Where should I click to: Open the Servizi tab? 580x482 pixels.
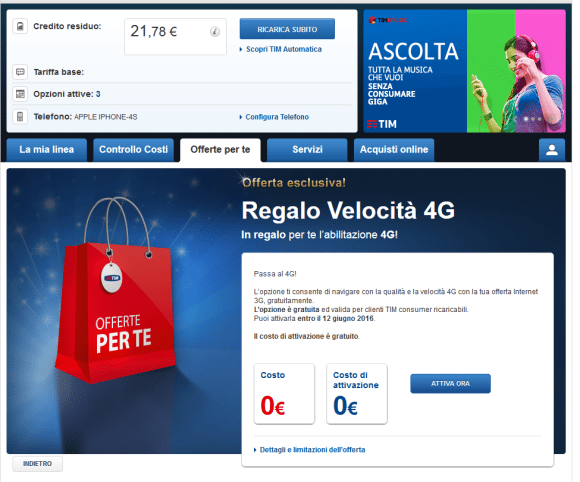click(x=307, y=150)
